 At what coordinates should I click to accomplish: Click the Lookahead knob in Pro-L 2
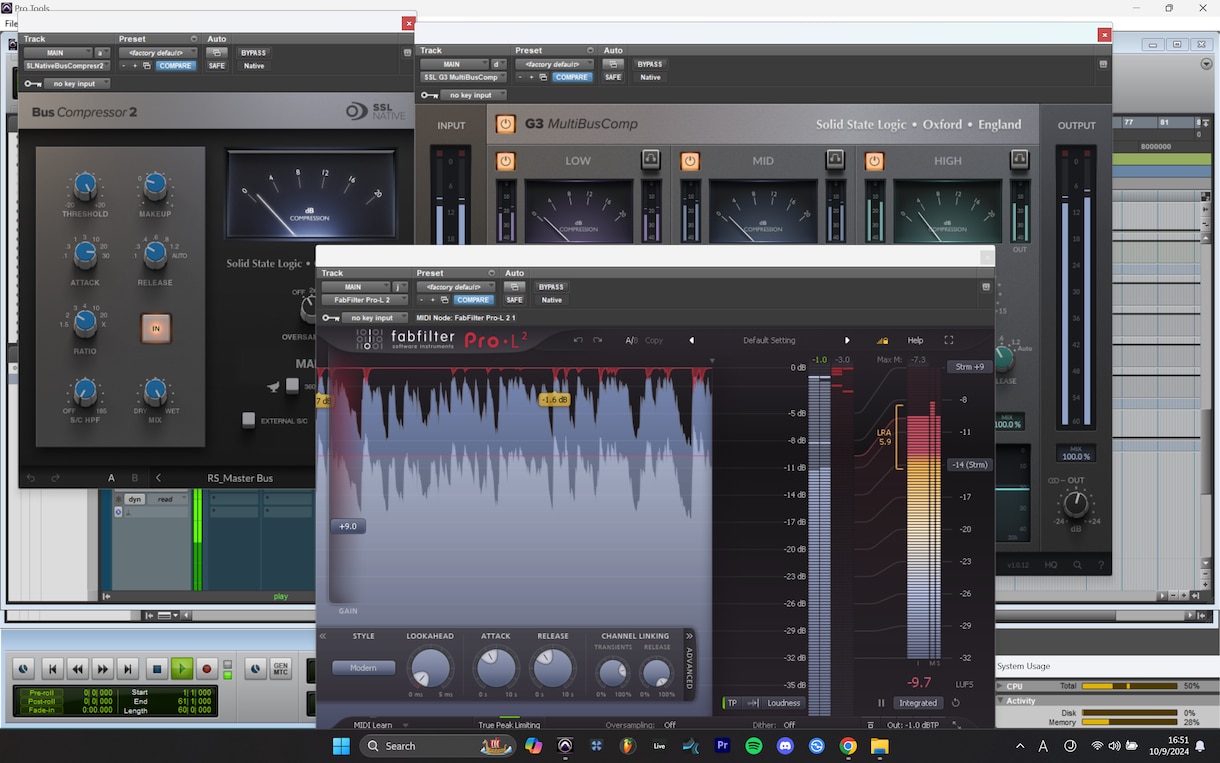click(x=430, y=668)
